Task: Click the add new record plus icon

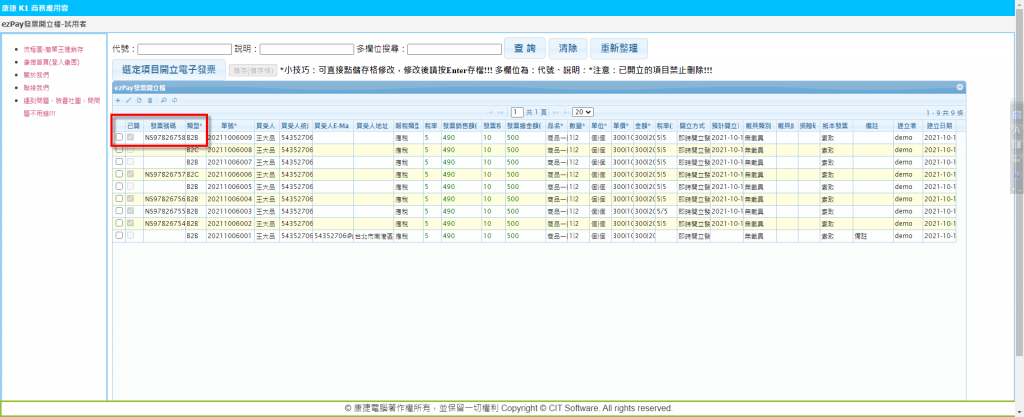Action: point(118,100)
